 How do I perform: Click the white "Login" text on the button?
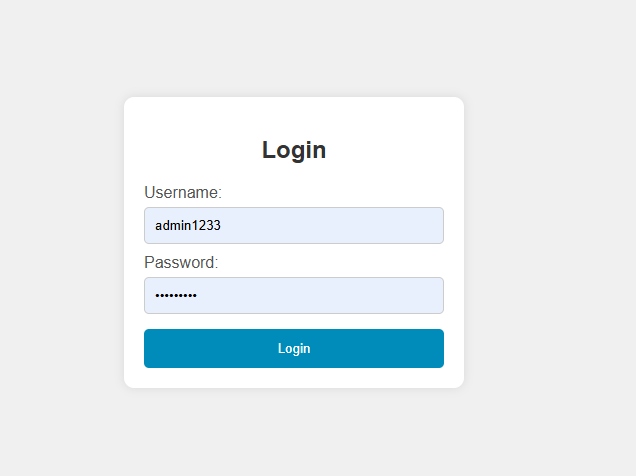[x=294, y=349]
